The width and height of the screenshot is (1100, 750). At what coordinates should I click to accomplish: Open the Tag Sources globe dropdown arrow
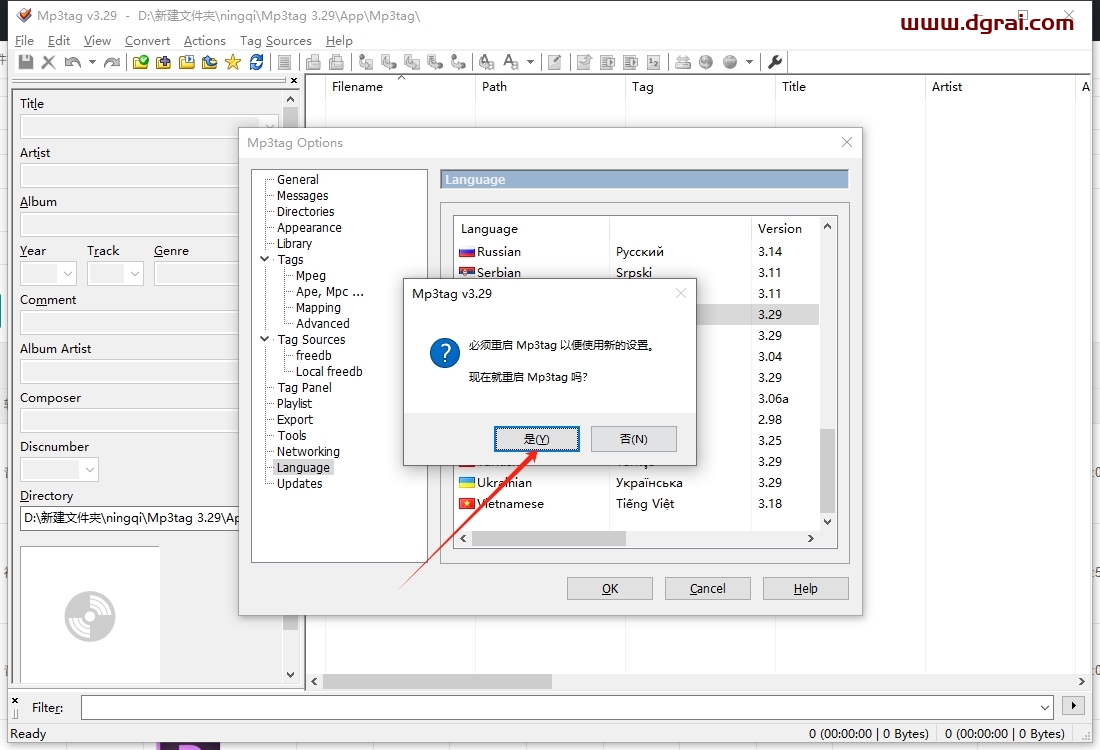tap(749, 62)
